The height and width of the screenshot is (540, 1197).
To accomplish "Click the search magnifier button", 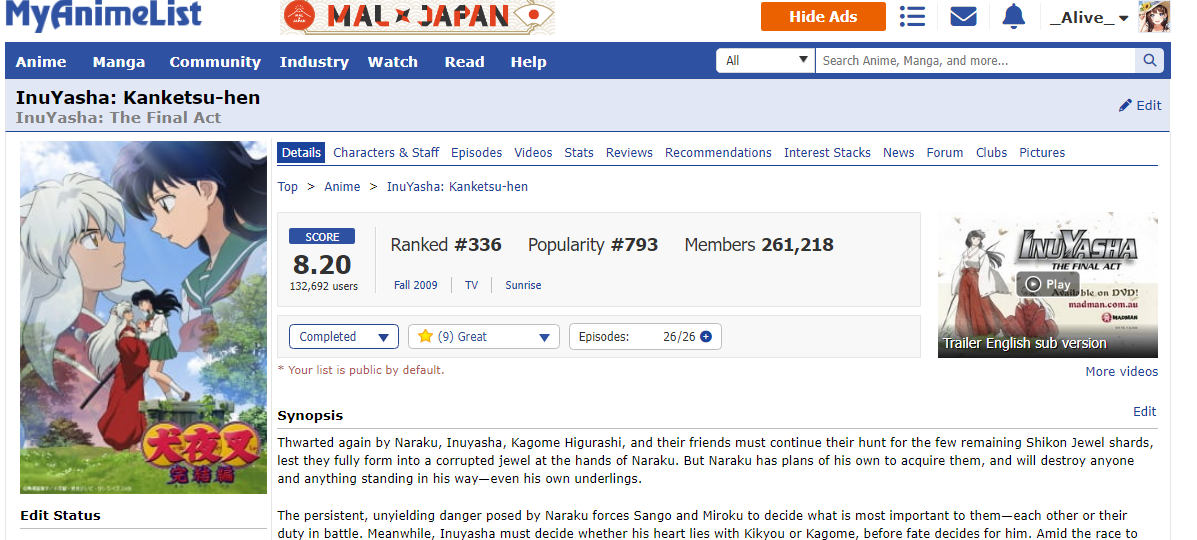I will [x=1150, y=60].
